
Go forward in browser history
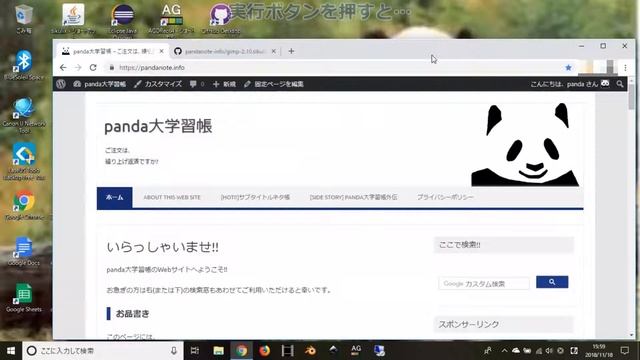pyautogui.click(x=78, y=67)
